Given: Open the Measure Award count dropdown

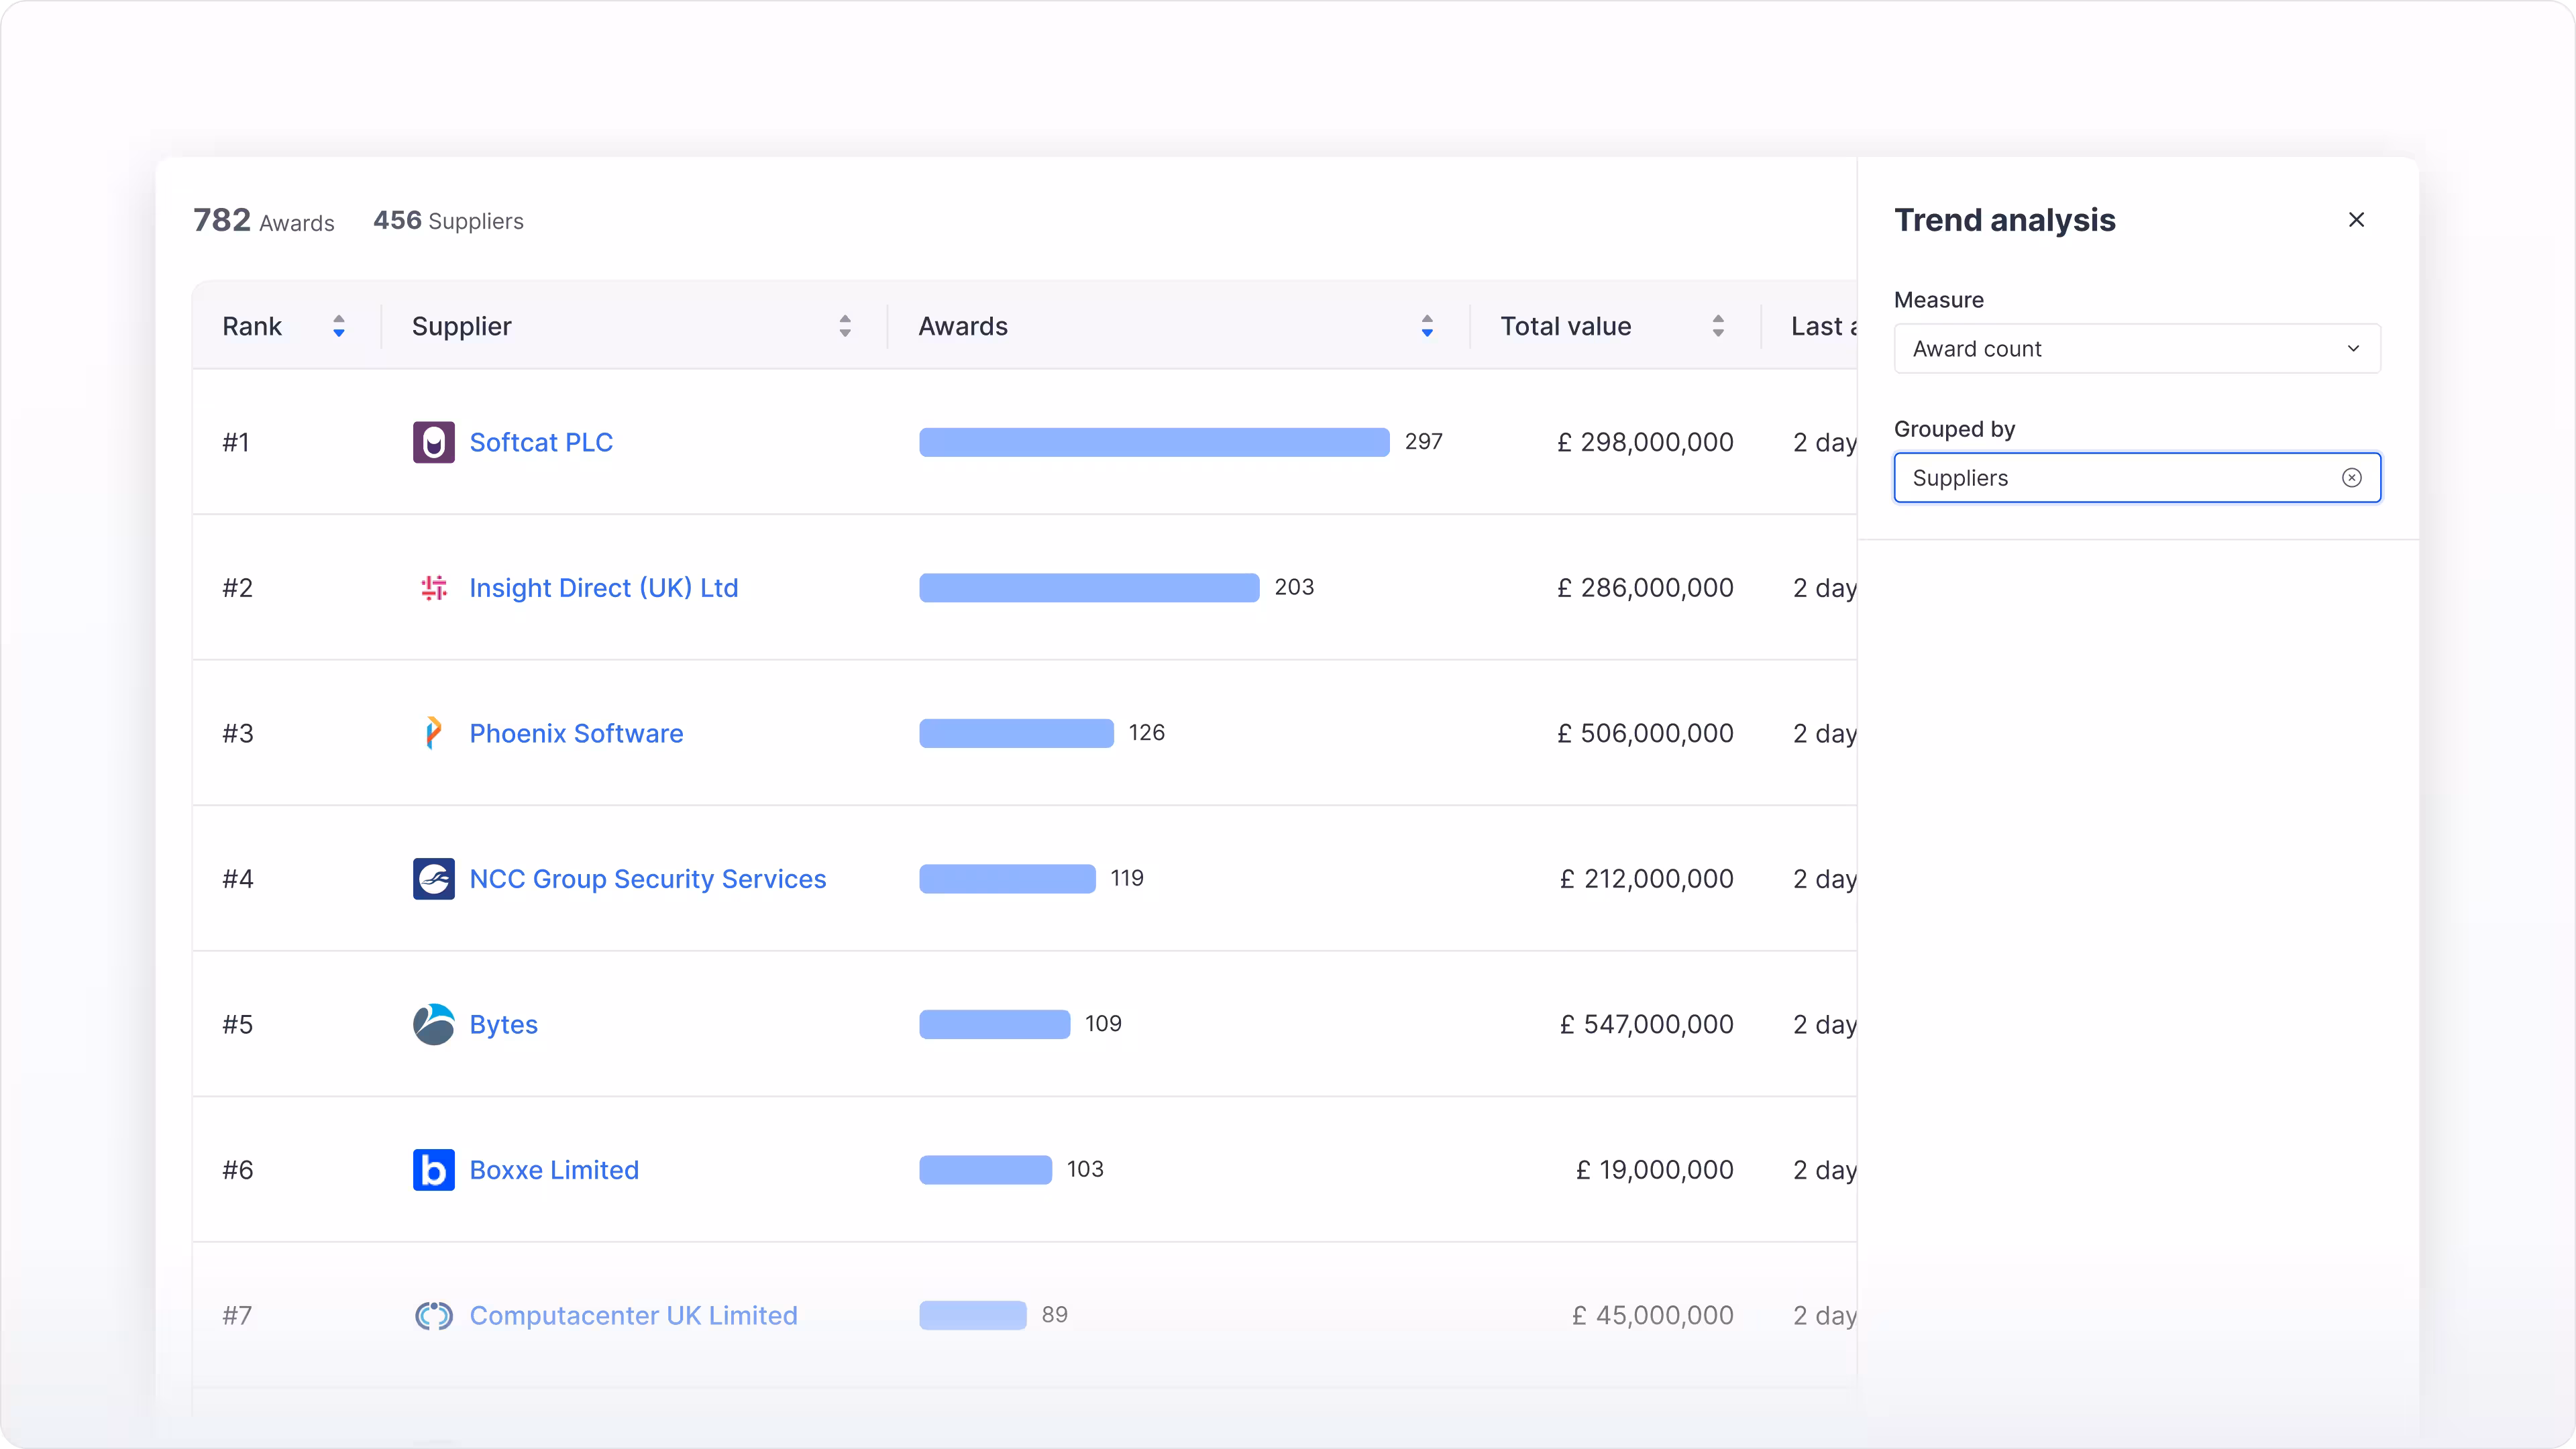Looking at the screenshot, I should click(2136, 349).
